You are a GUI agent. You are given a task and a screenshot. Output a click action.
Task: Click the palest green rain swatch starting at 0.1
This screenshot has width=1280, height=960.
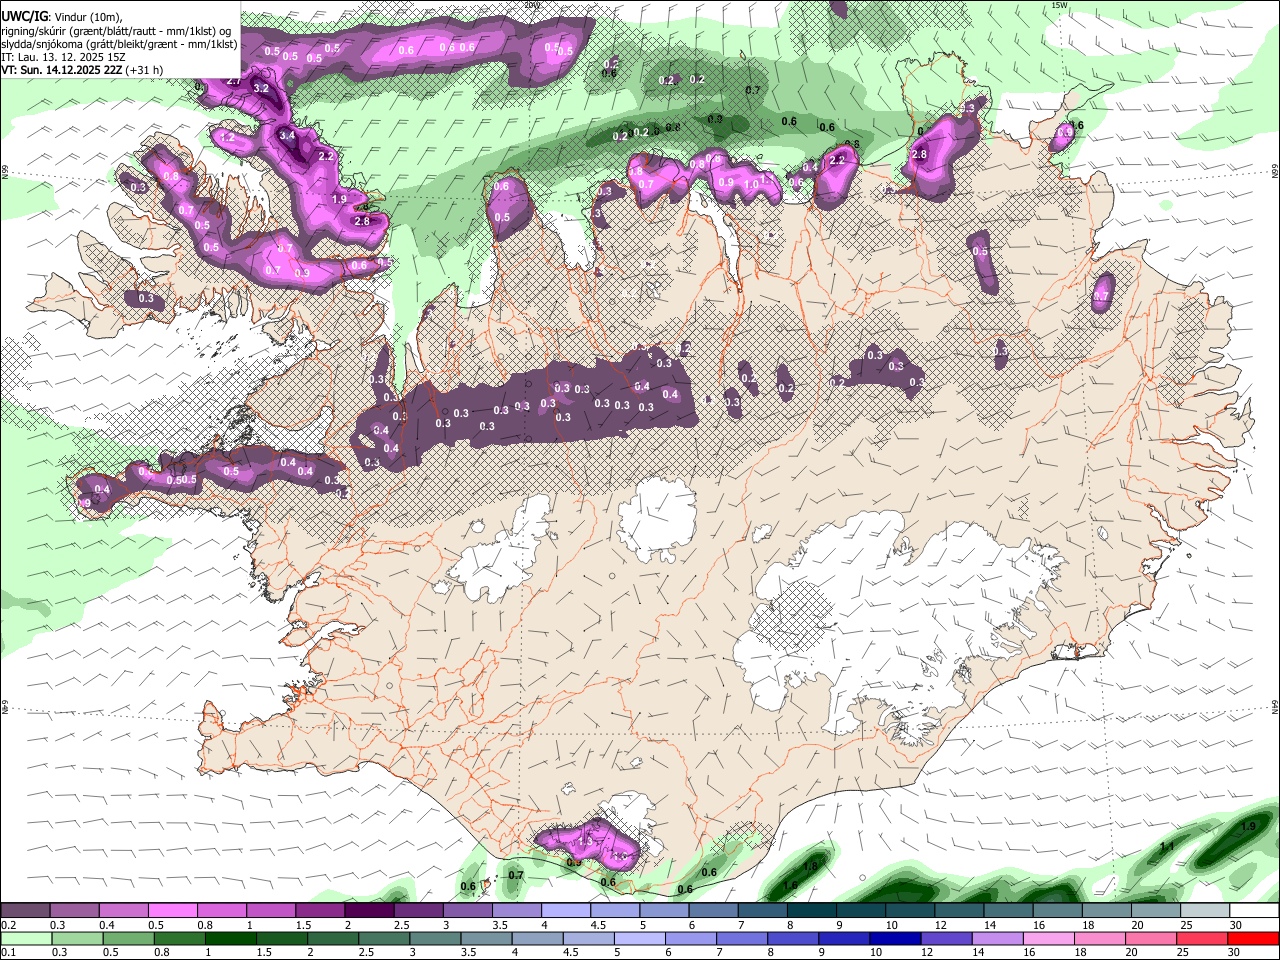[x=26, y=938]
